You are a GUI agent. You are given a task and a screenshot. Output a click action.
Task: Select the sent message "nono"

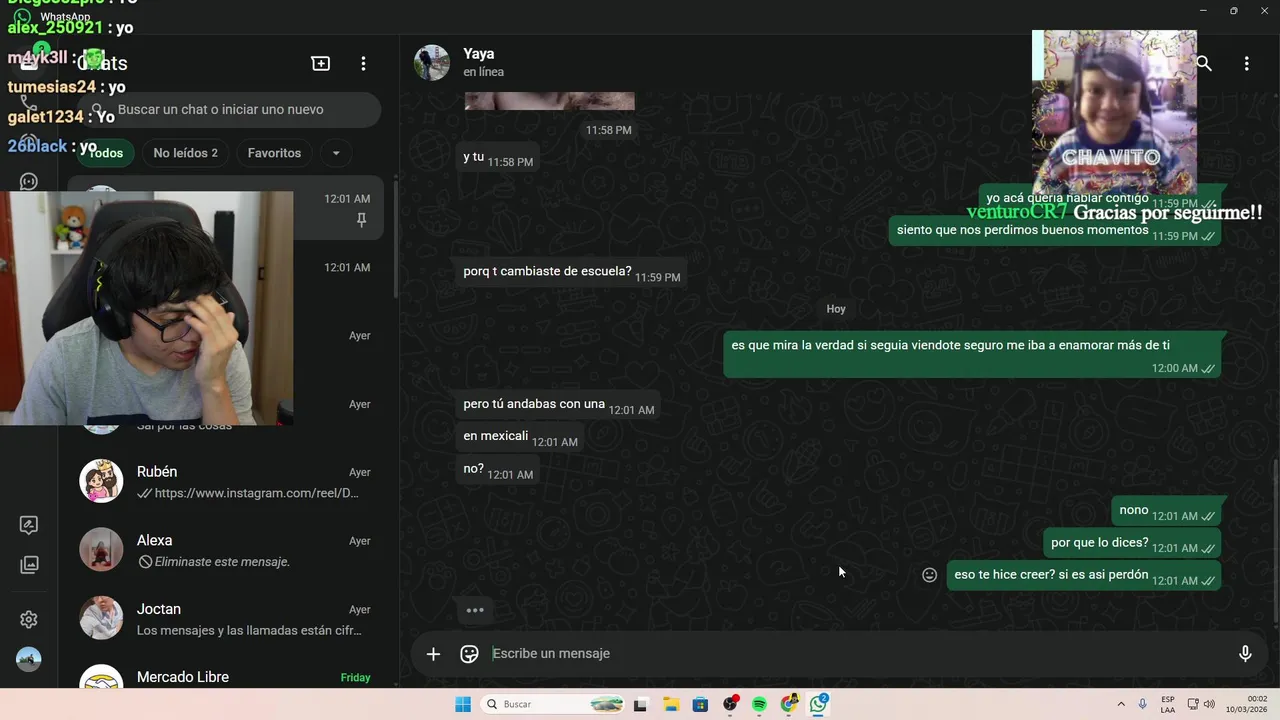pyautogui.click(x=1166, y=511)
